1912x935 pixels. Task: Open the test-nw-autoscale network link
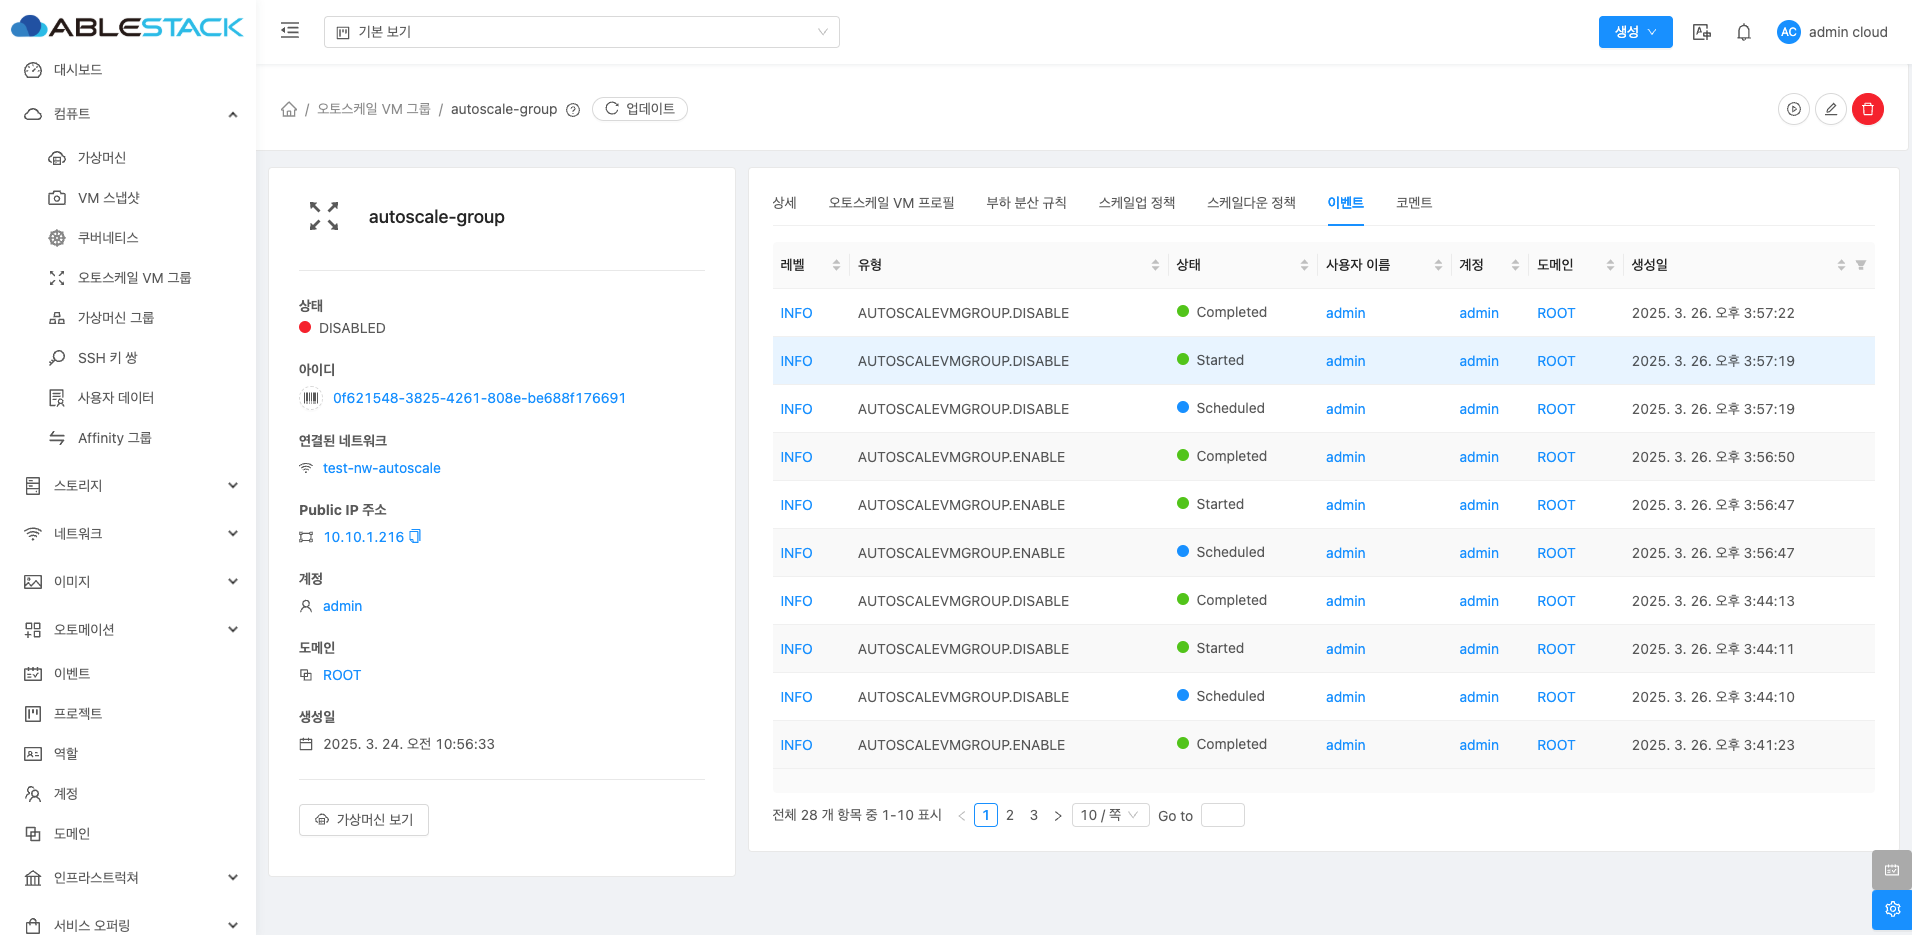click(x=381, y=468)
